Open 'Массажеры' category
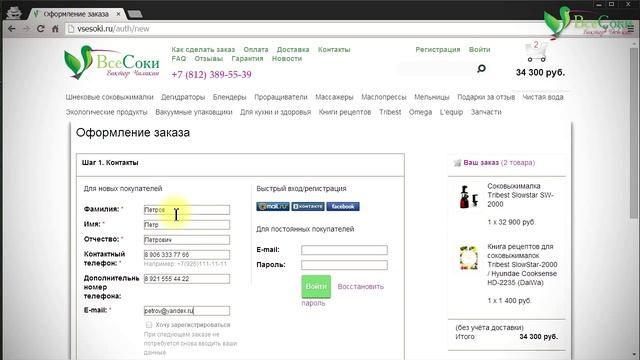The height and width of the screenshot is (360, 640). click(334, 97)
